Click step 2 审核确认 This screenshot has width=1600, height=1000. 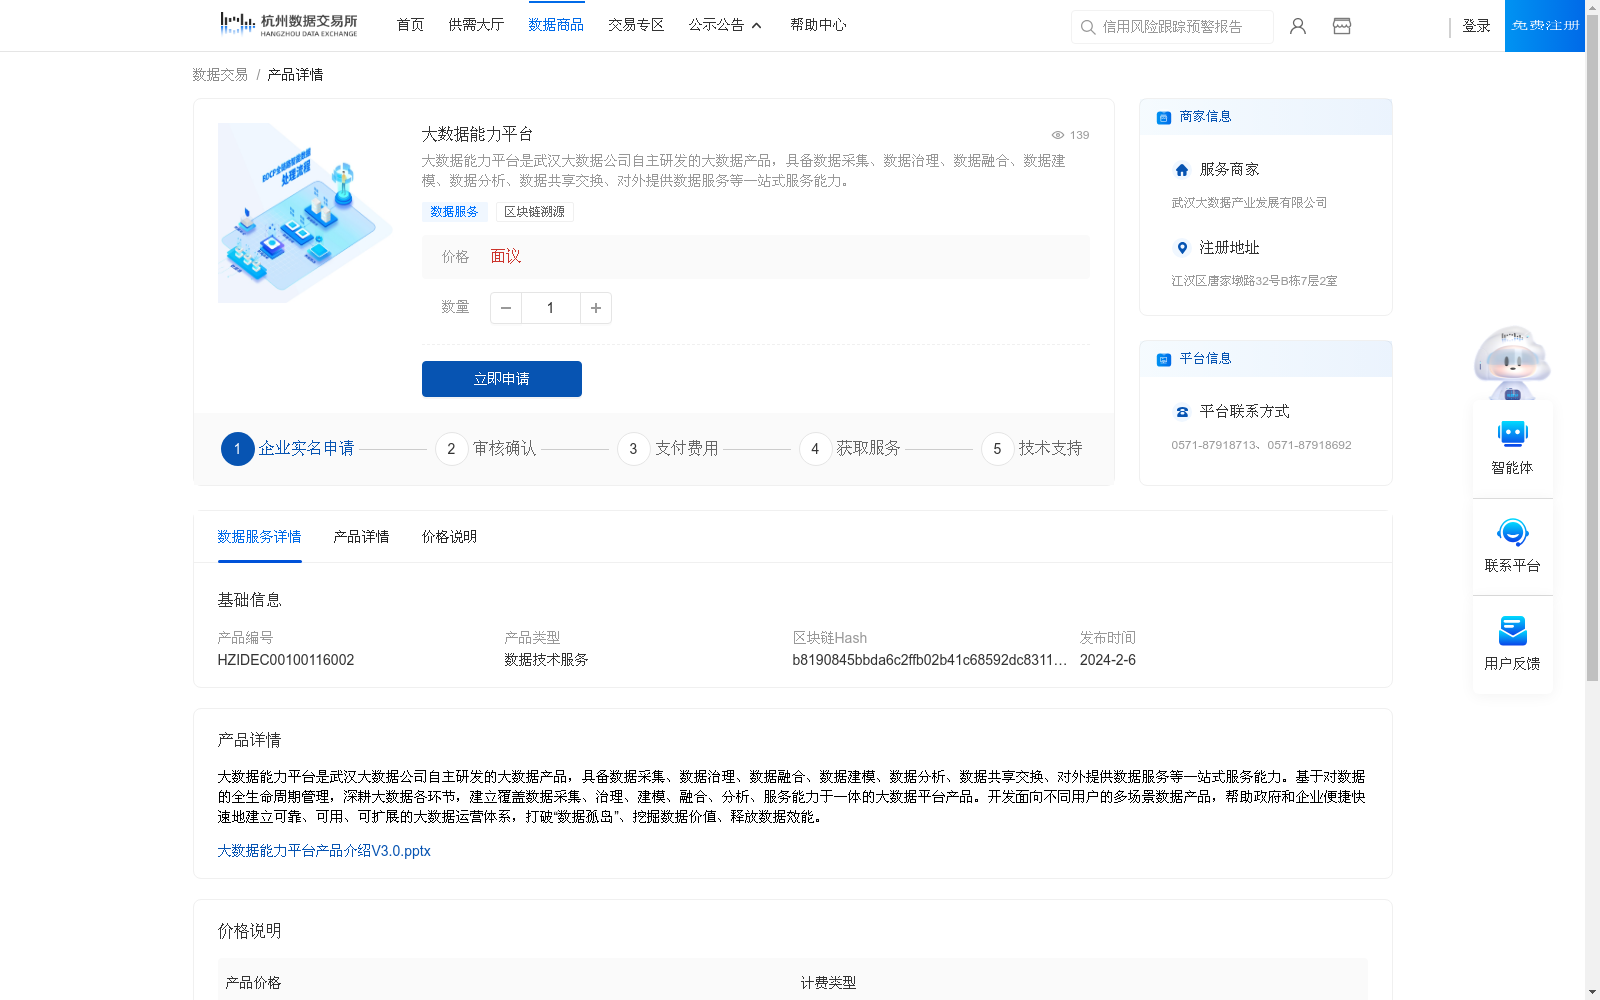(x=486, y=449)
